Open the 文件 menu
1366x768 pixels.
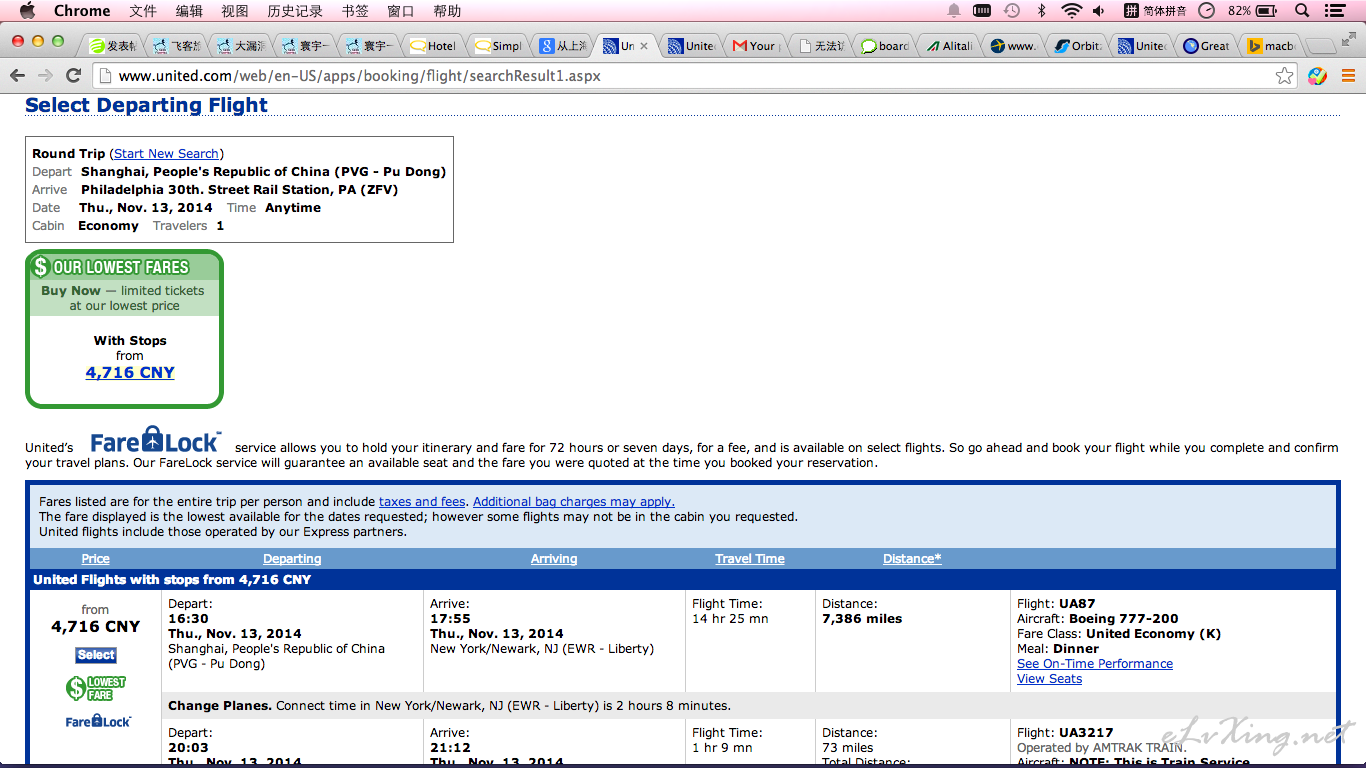[143, 11]
